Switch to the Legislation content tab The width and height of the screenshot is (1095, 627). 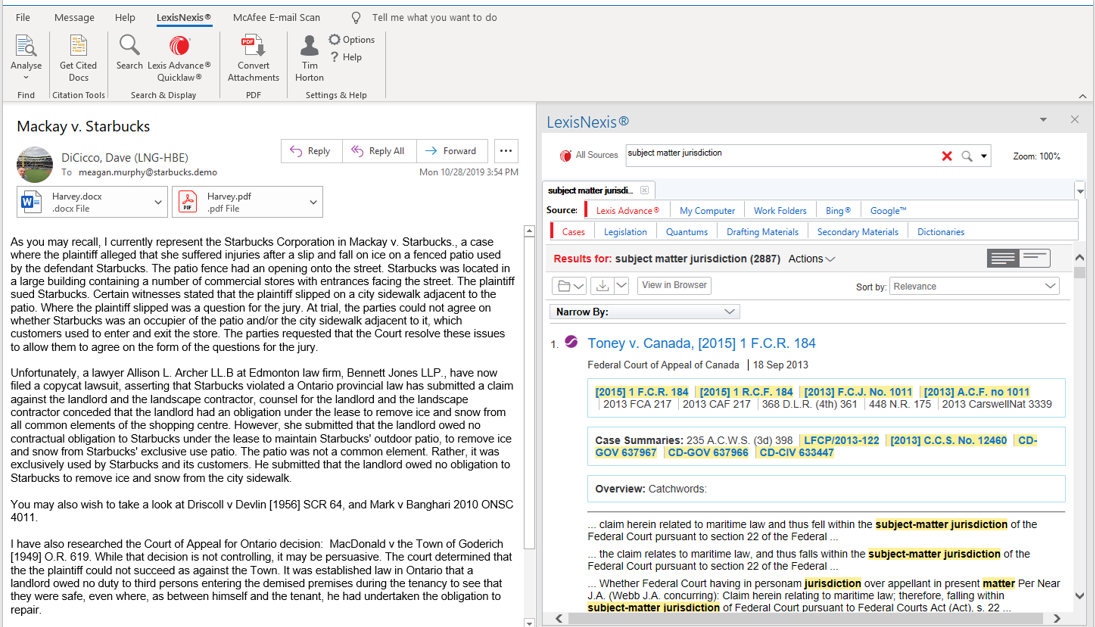(x=625, y=232)
